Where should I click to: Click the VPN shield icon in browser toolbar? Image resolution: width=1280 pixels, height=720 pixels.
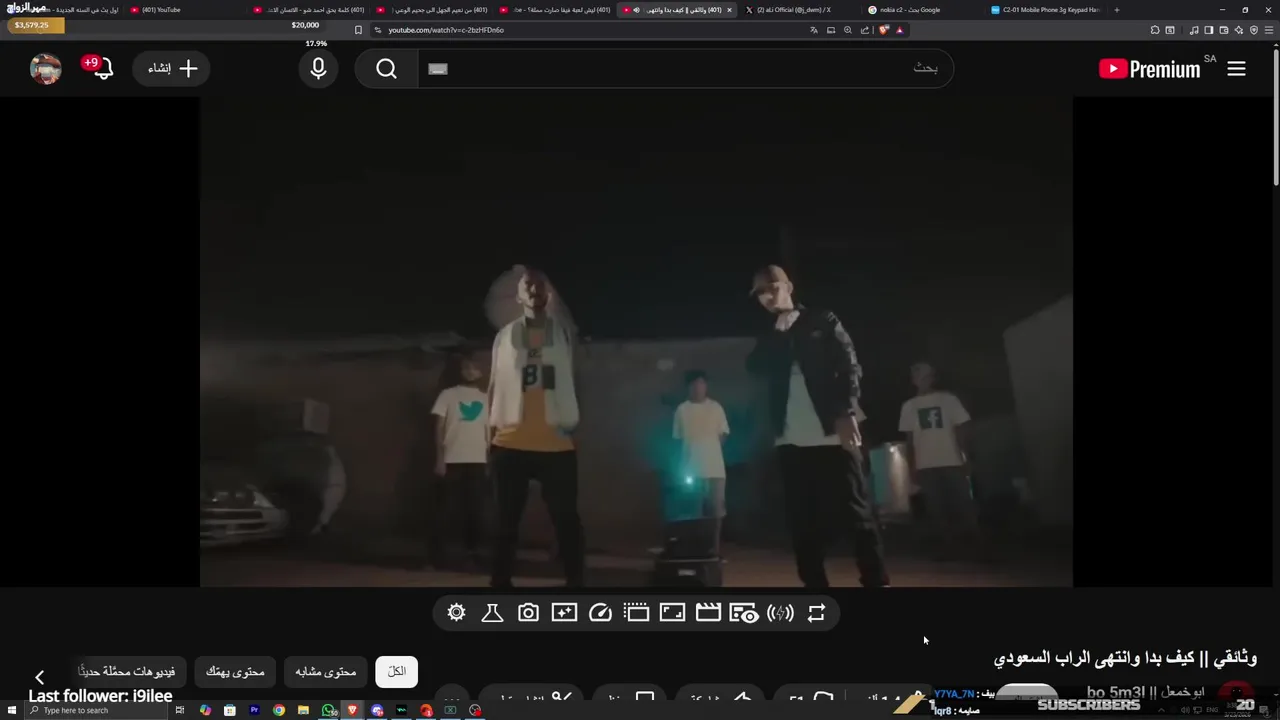tap(1254, 30)
